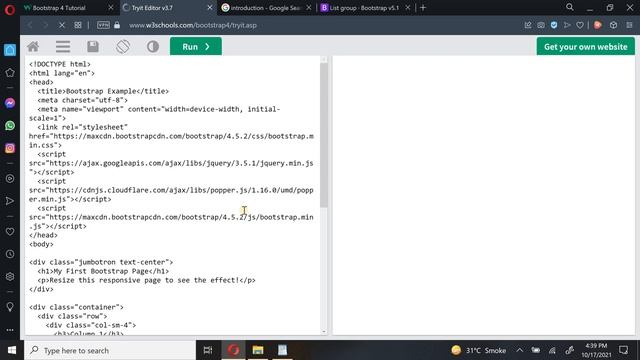Open the Opera menu logo

[10, 9]
